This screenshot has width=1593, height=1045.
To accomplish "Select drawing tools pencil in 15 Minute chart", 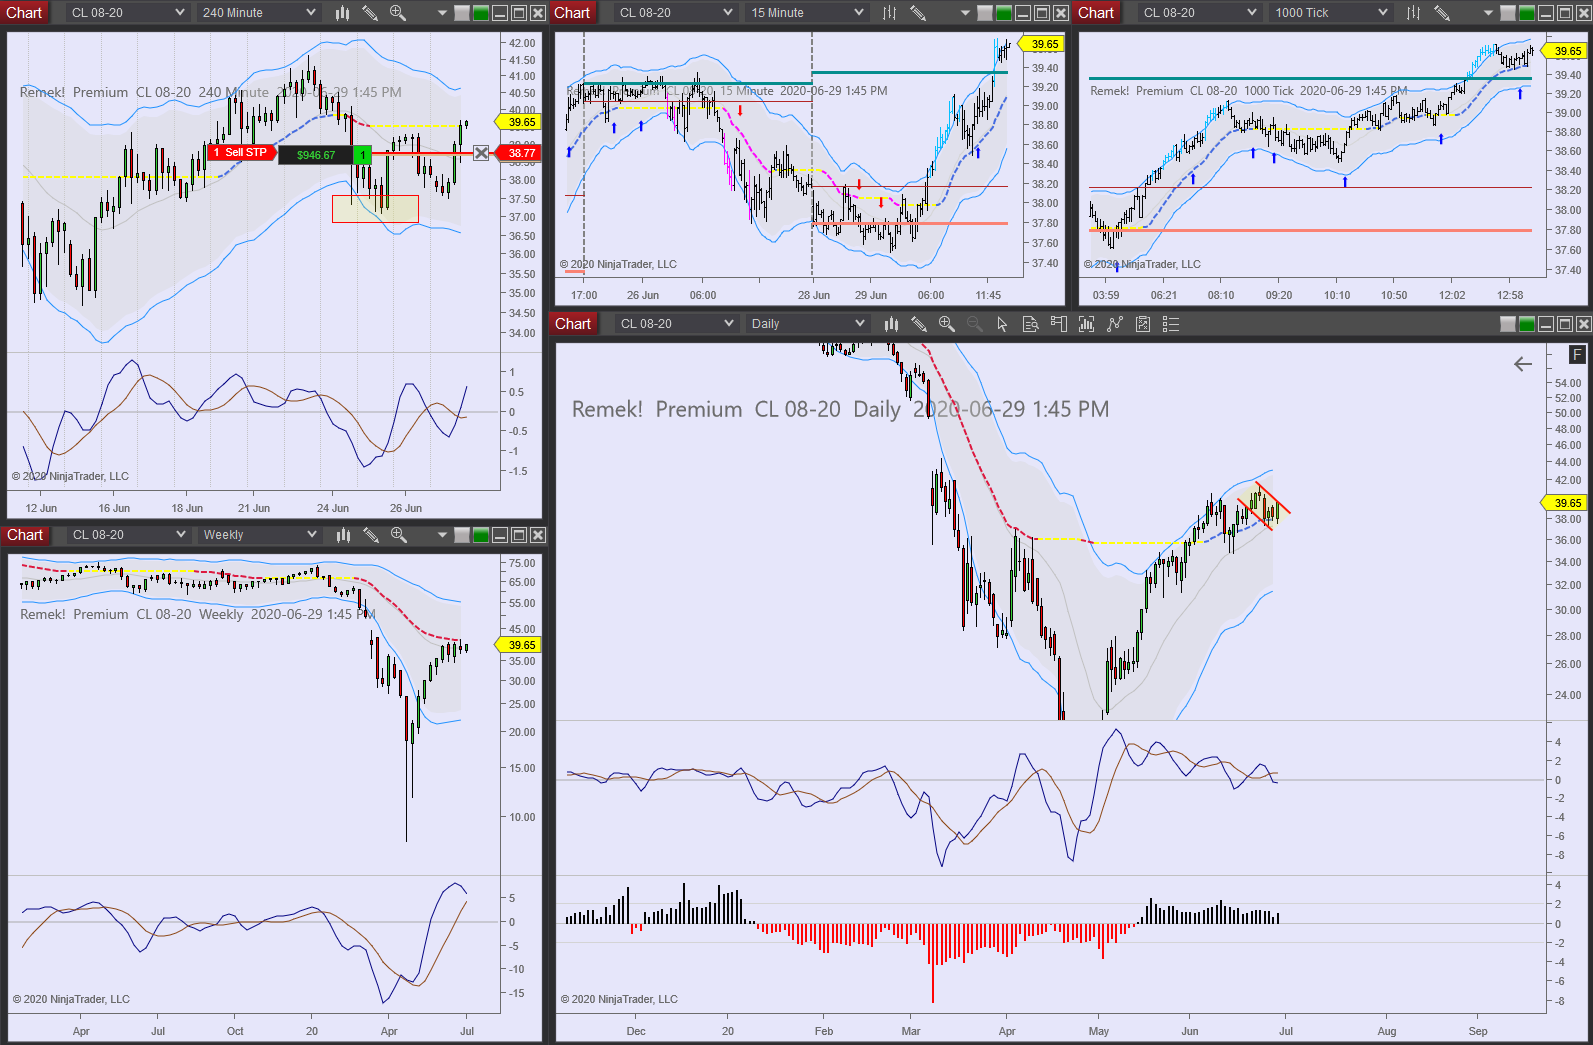I will tap(918, 13).
